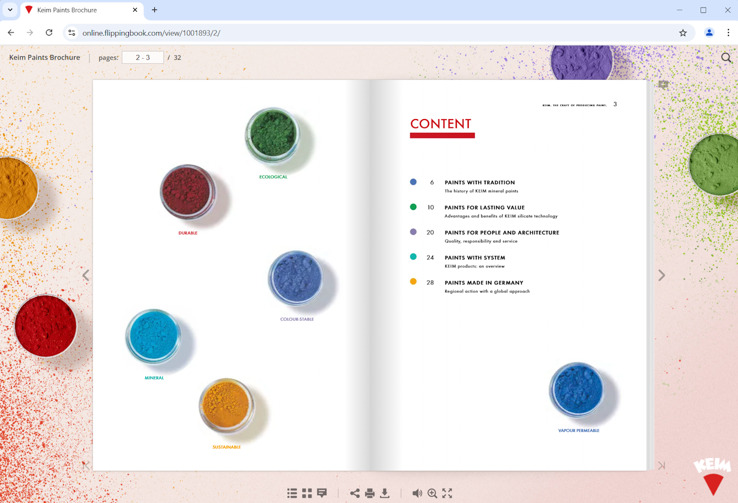Open Paints Made in Germany entry

[x=484, y=283]
